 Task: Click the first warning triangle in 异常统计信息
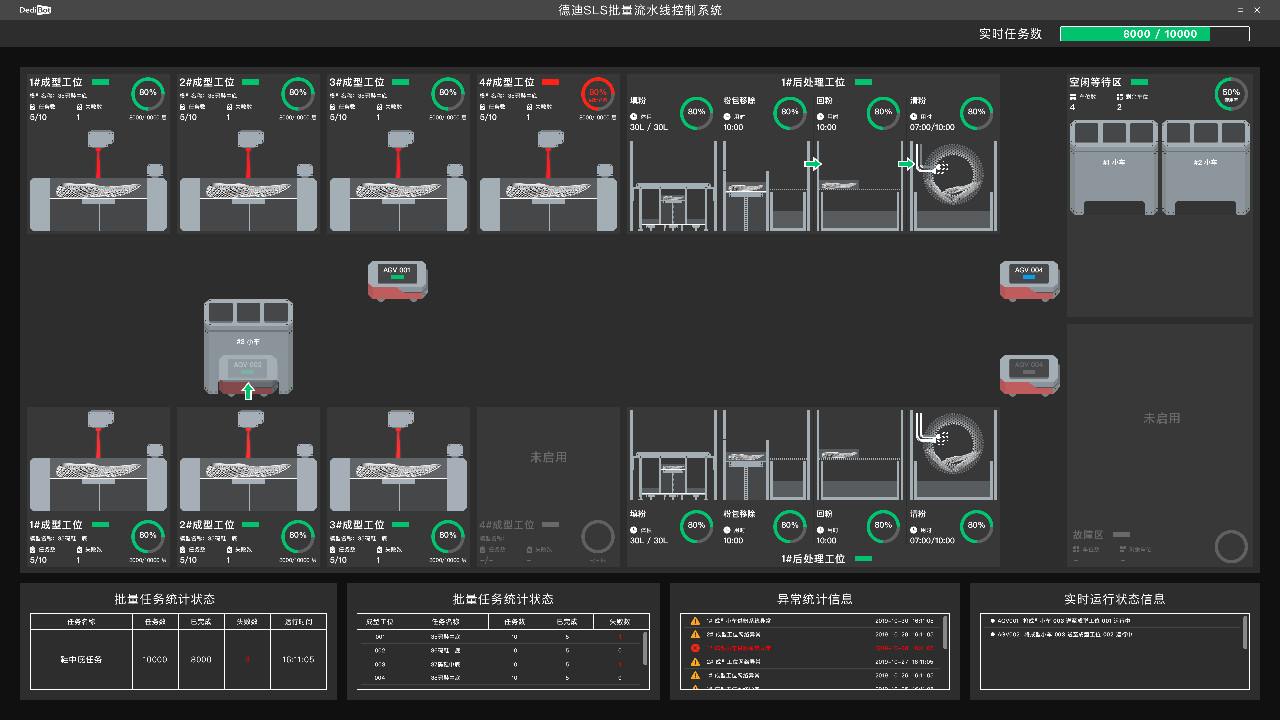695,621
